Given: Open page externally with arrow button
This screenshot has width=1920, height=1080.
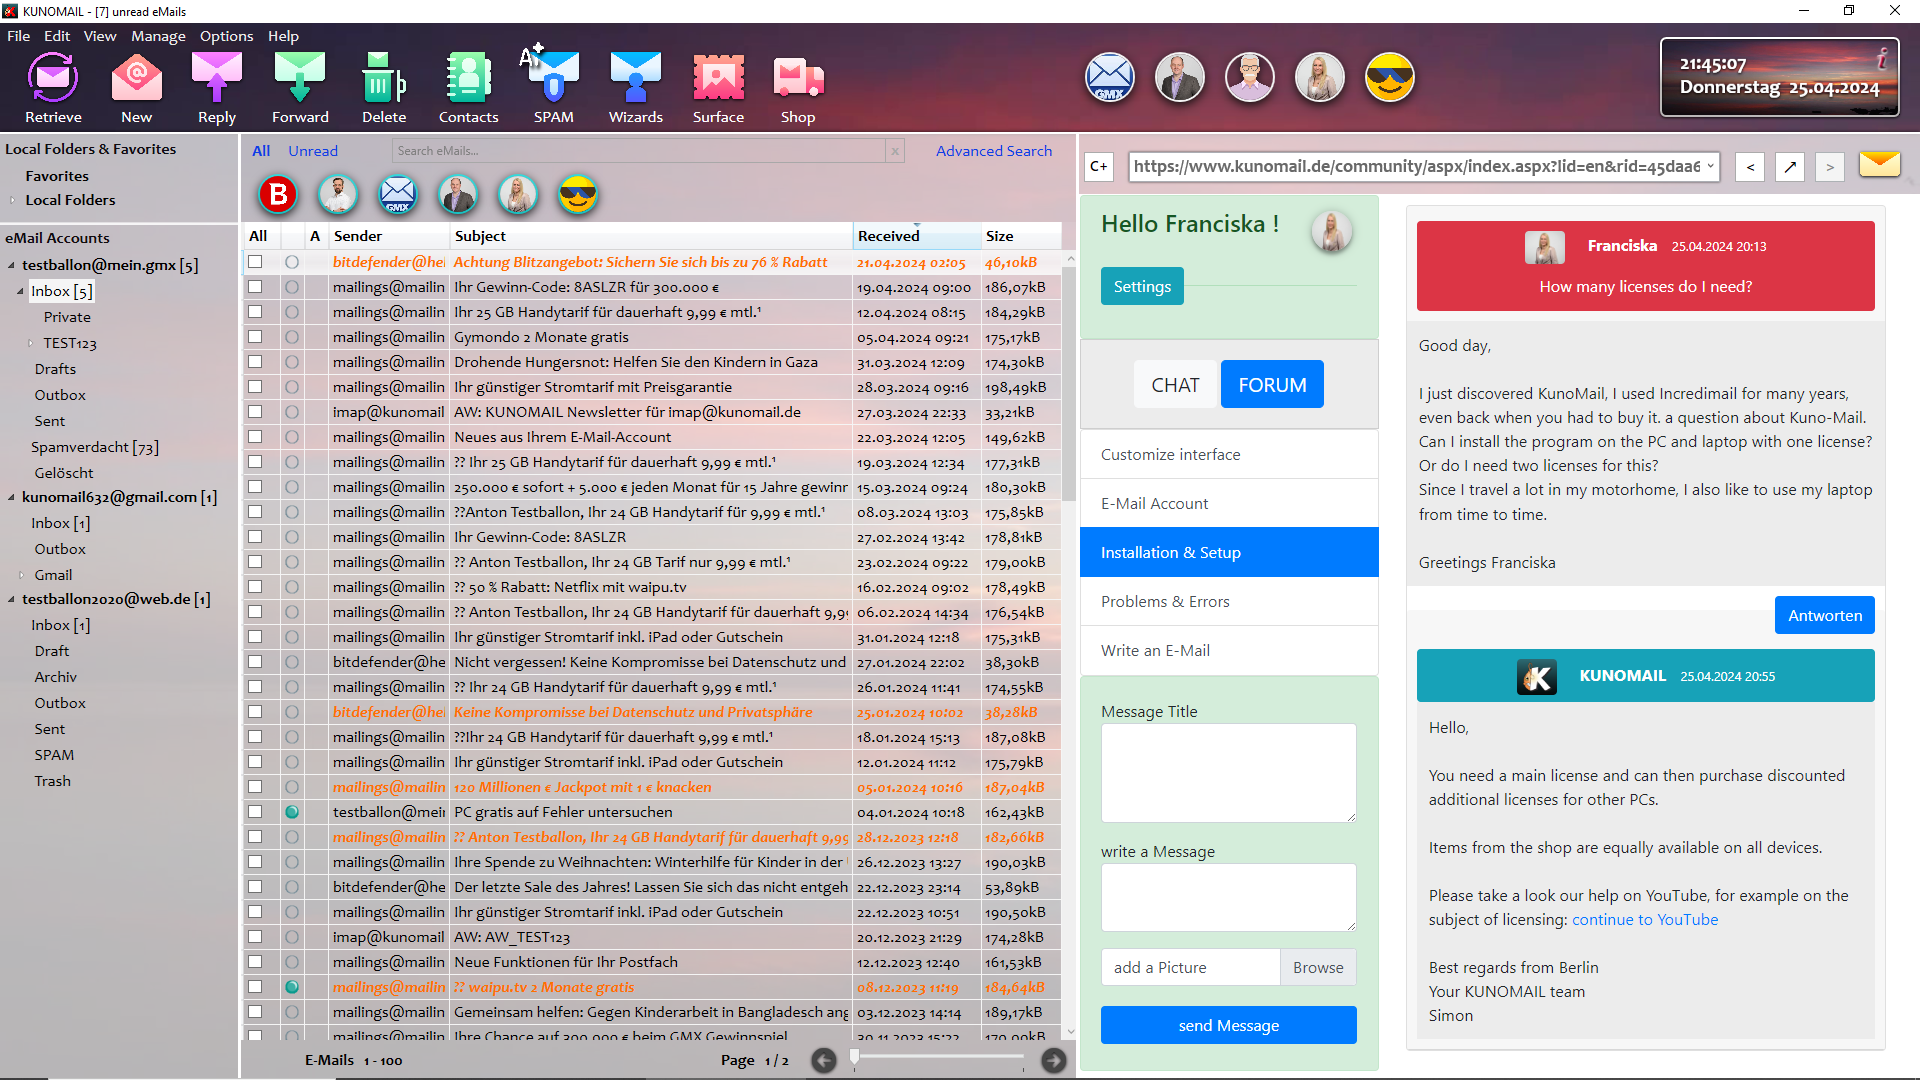Looking at the screenshot, I should point(1790,167).
